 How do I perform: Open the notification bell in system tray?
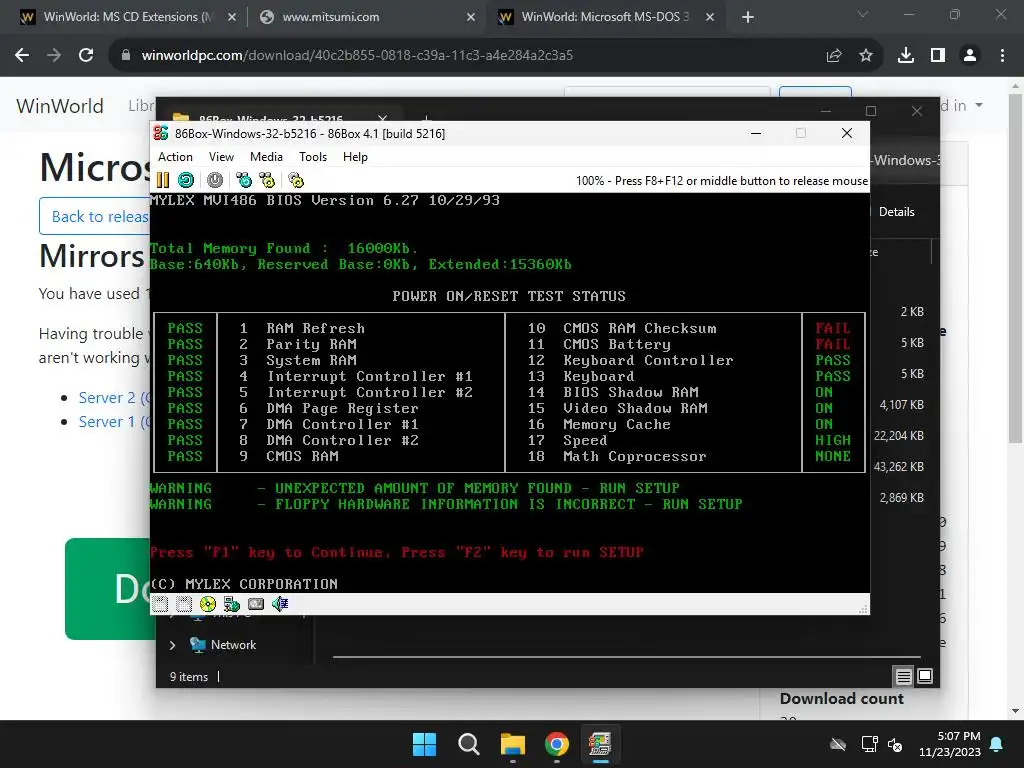click(997, 744)
